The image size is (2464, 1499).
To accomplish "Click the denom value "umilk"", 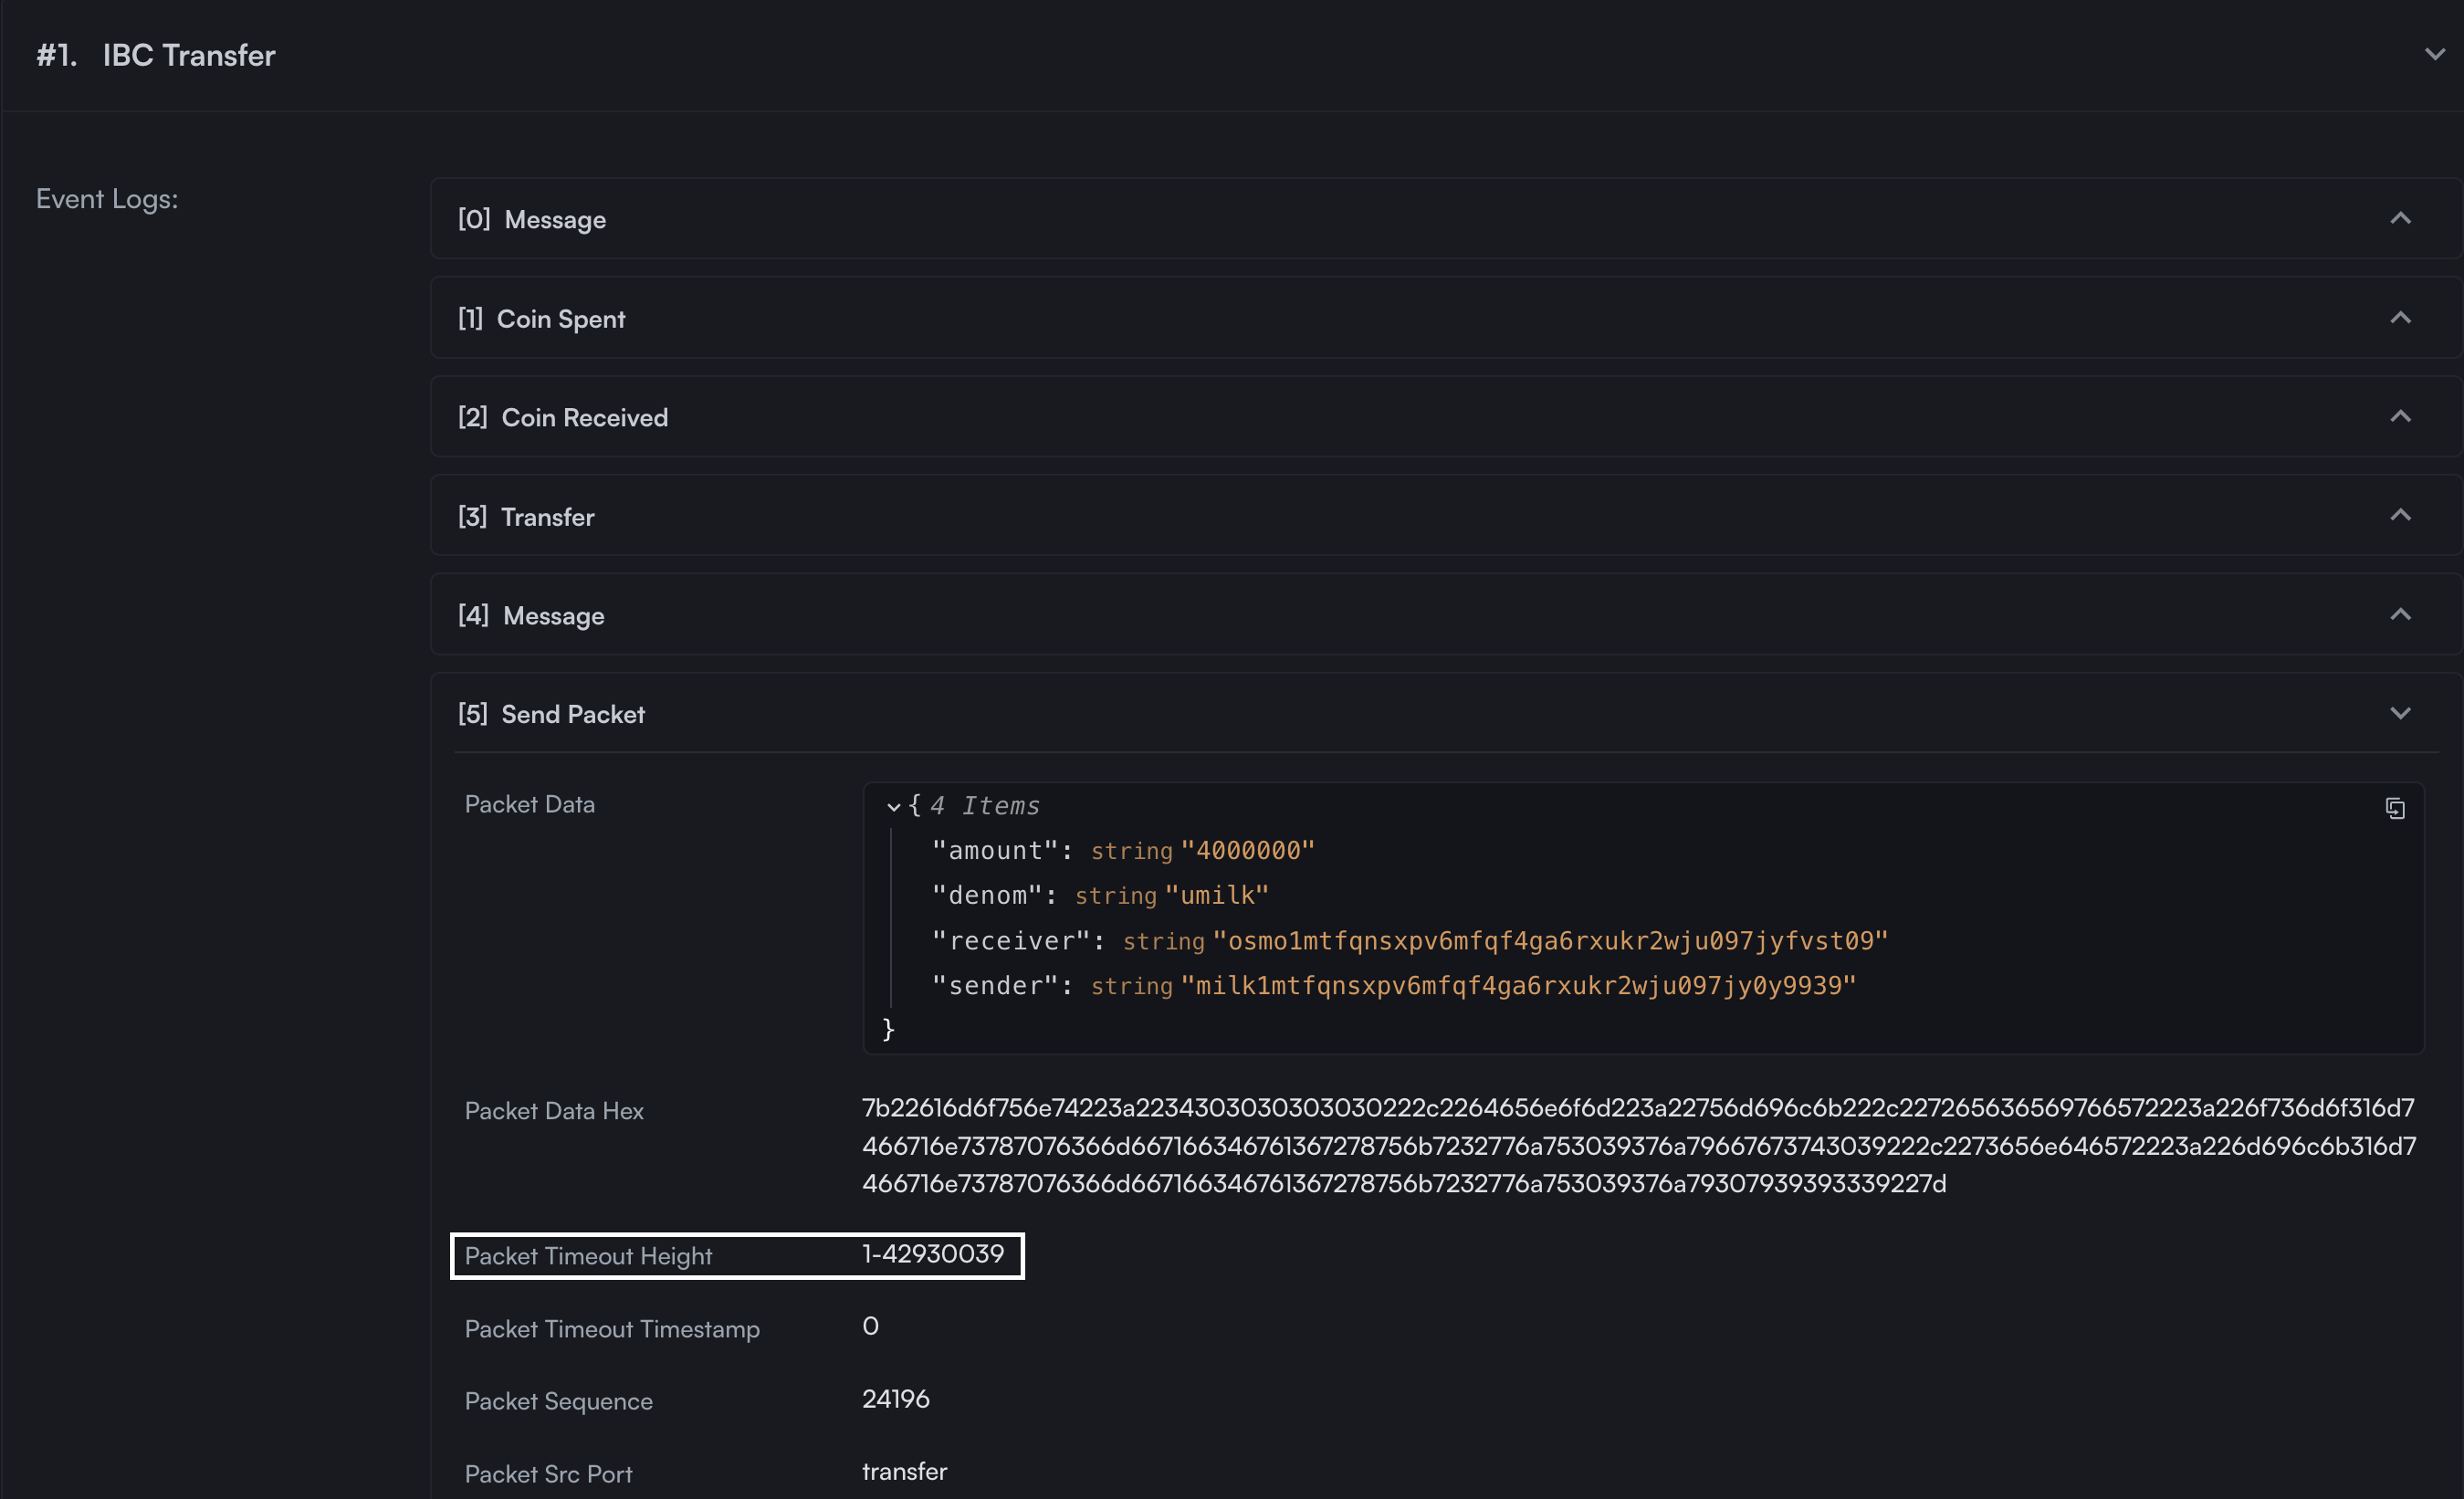I will pyautogui.click(x=1216, y=896).
